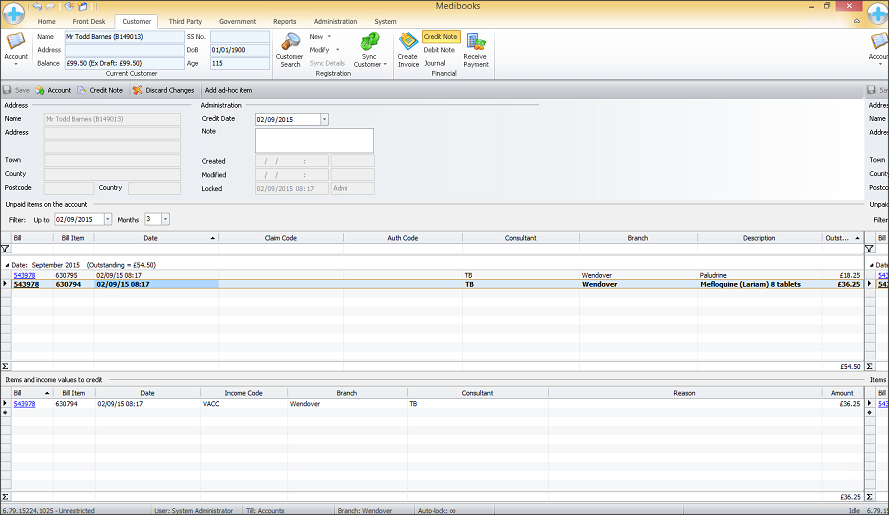The image size is (889, 515).
Task: Expand the Credit Date dropdown
Action: tap(324, 119)
